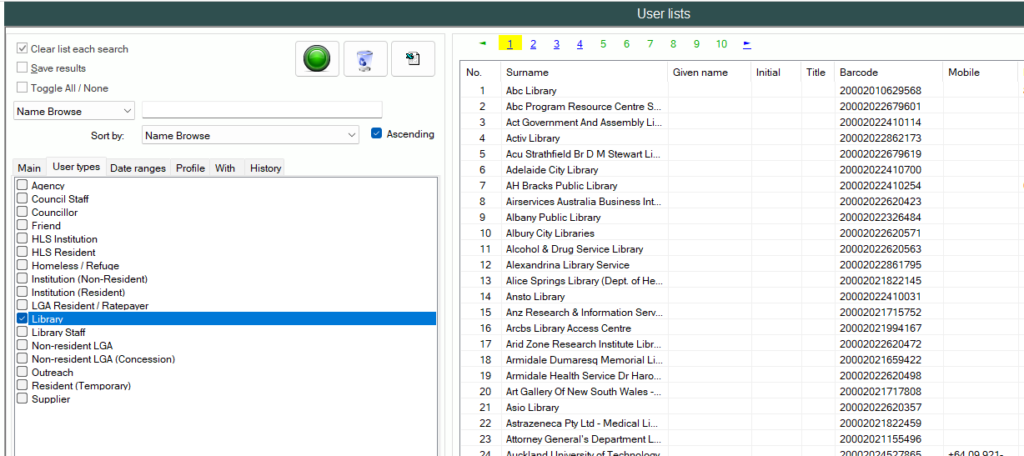Tick the Toggle All / None checkbox
Viewport: 1024px width, 456px height.
click(x=22, y=88)
